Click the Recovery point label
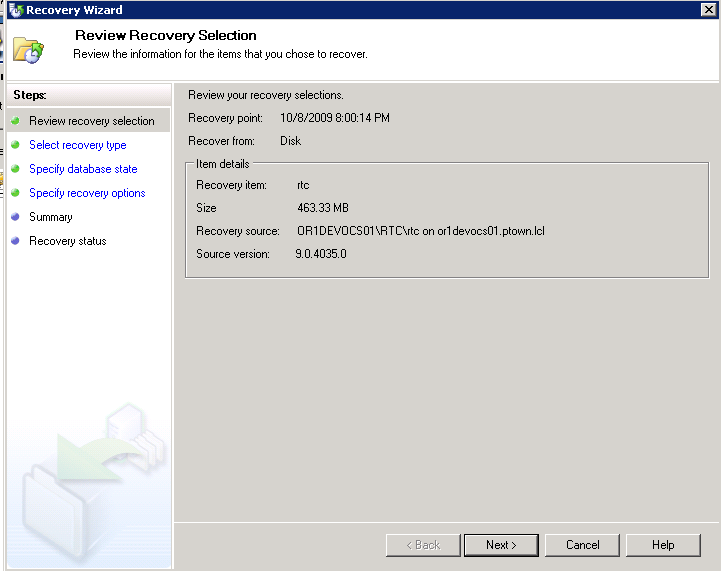 [225, 118]
